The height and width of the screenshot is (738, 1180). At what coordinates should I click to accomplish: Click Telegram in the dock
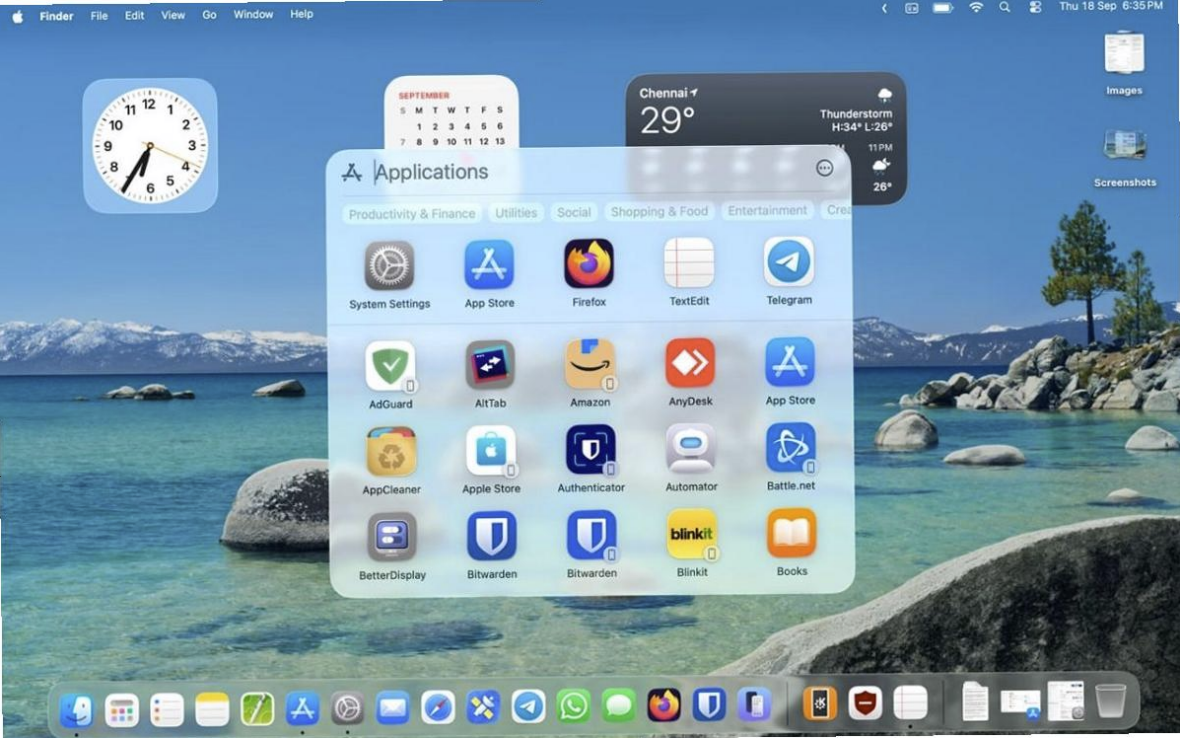point(528,707)
